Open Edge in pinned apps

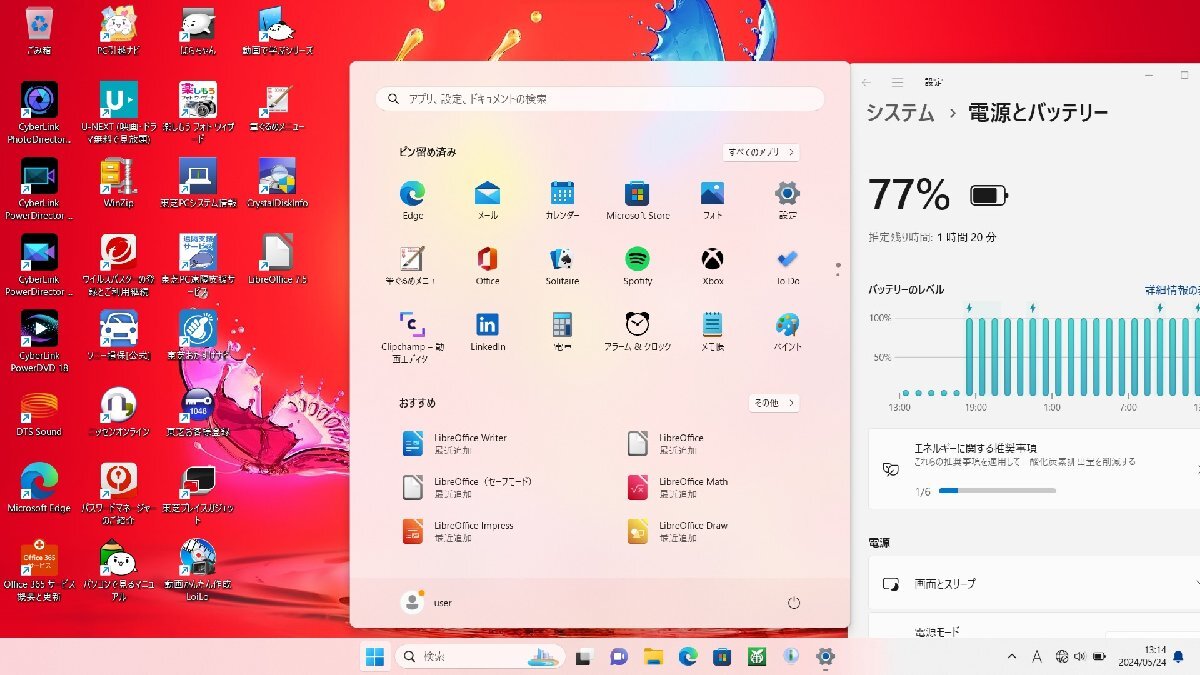412,200
